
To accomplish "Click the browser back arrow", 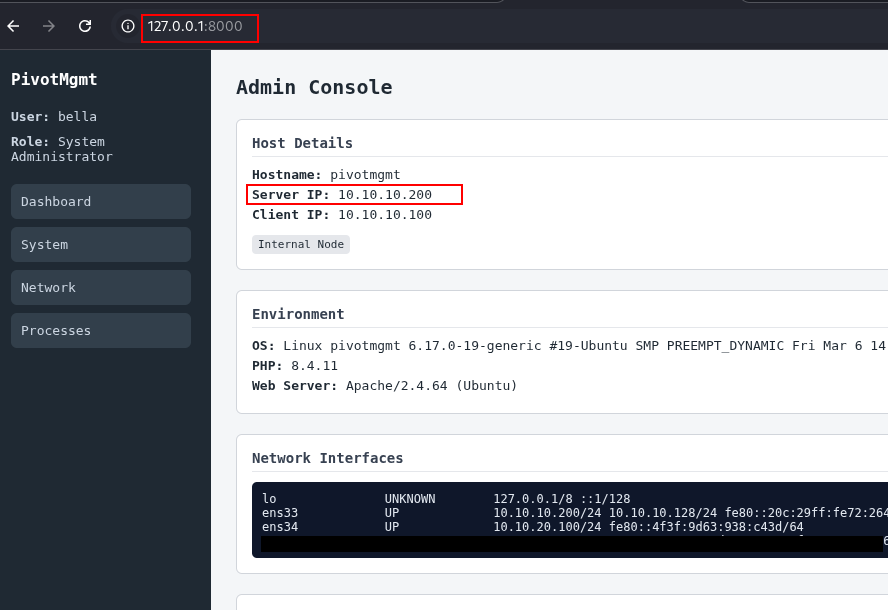I will [13, 26].
